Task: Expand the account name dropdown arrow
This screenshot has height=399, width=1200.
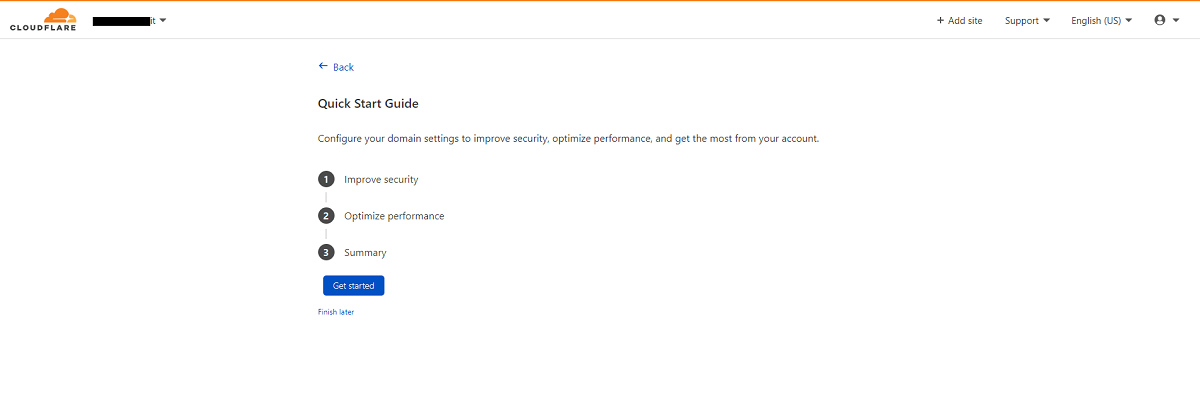Action: [x=163, y=20]
